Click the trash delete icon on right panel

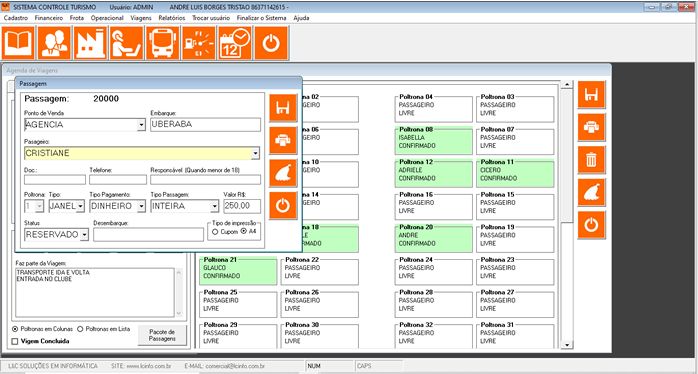coord(592,159)
